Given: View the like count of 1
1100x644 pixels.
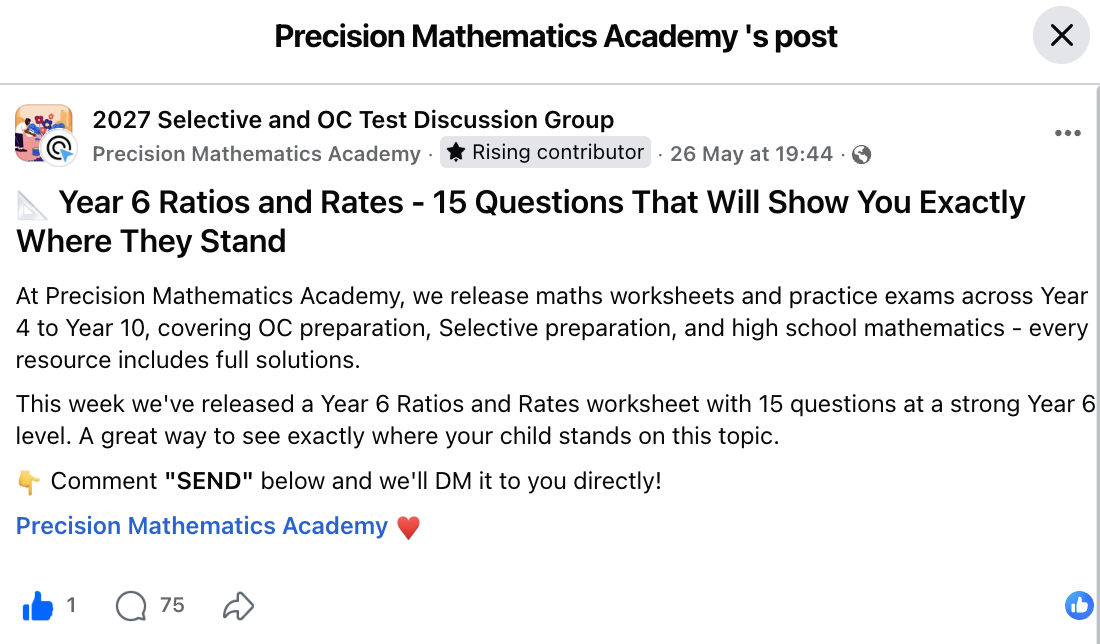Looking at the screenshot, I should point(71,605).
